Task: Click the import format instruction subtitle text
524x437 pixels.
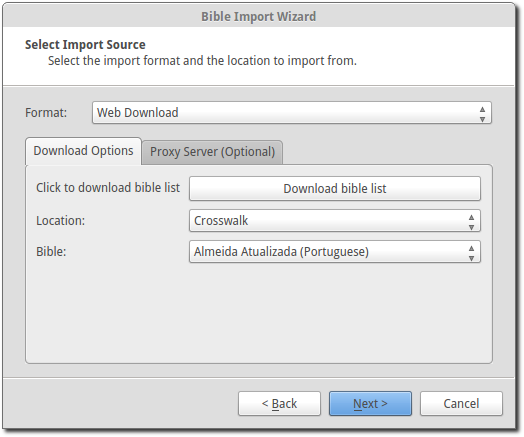Action: click(x=202, y=61)
